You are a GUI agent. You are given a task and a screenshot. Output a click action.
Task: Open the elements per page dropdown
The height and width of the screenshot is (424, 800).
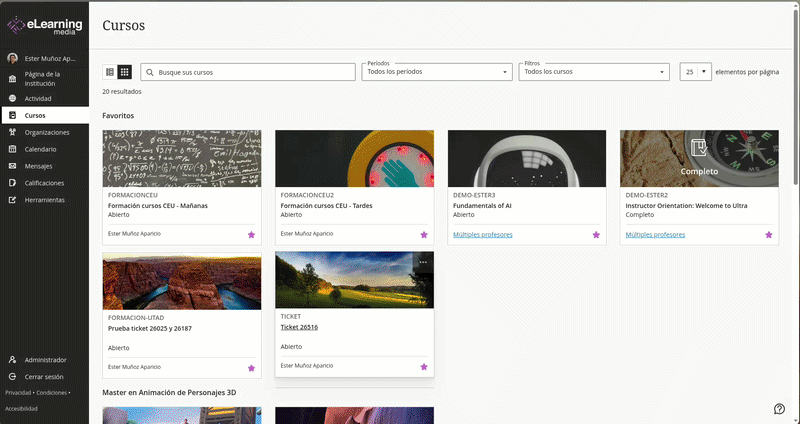point(695,72)
